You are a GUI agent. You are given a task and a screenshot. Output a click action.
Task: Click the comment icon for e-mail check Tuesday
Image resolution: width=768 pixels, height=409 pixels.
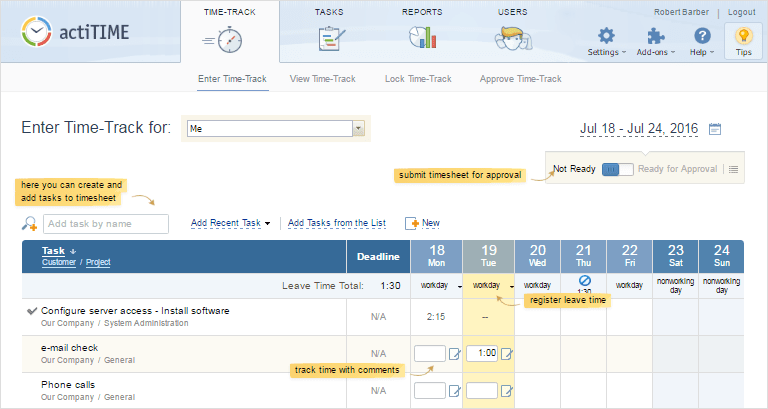point(506,353)
